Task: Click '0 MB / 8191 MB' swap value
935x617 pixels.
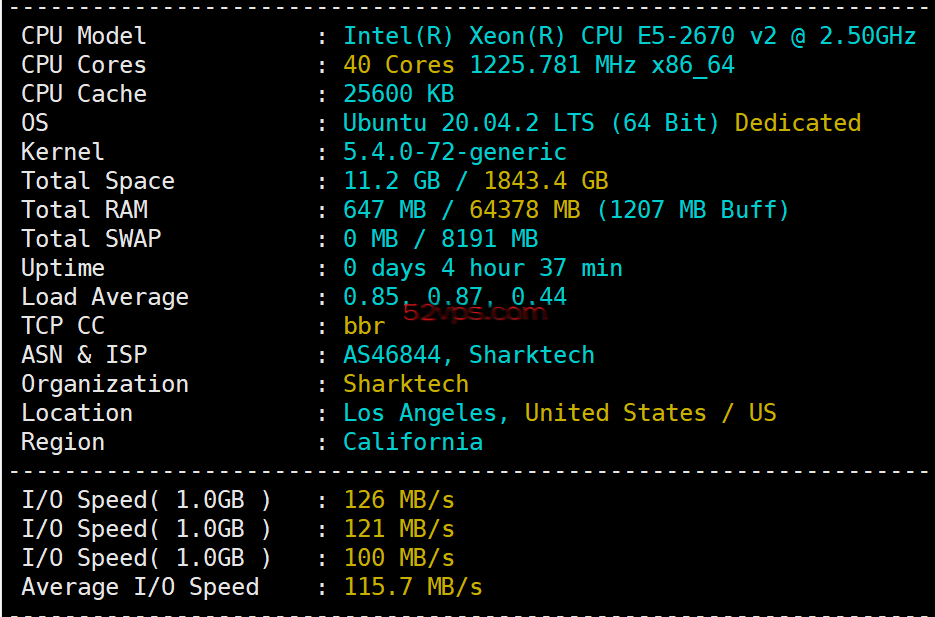Action: point(441,239)
